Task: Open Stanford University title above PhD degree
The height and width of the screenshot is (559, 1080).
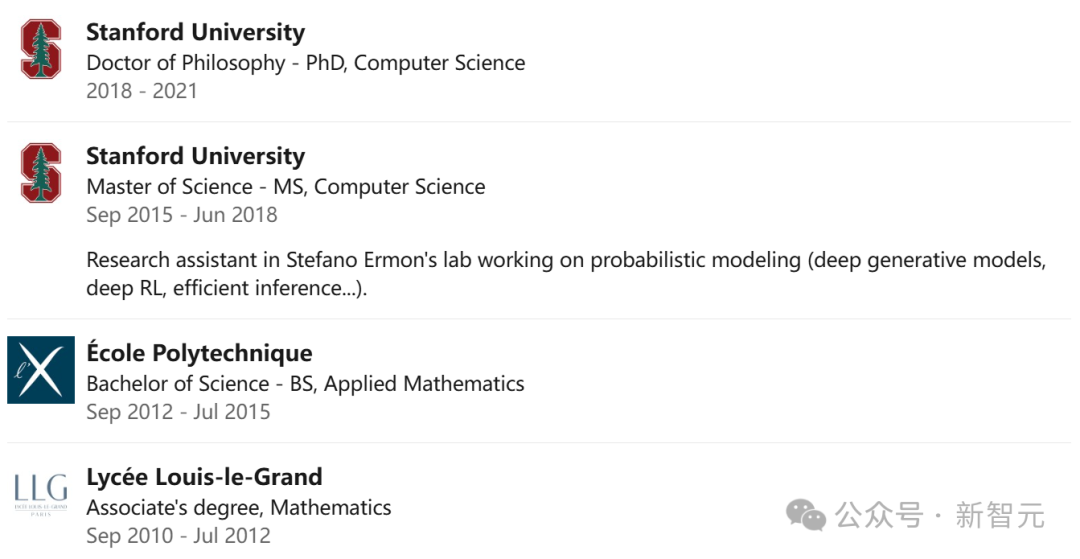Action: (196, 32)
